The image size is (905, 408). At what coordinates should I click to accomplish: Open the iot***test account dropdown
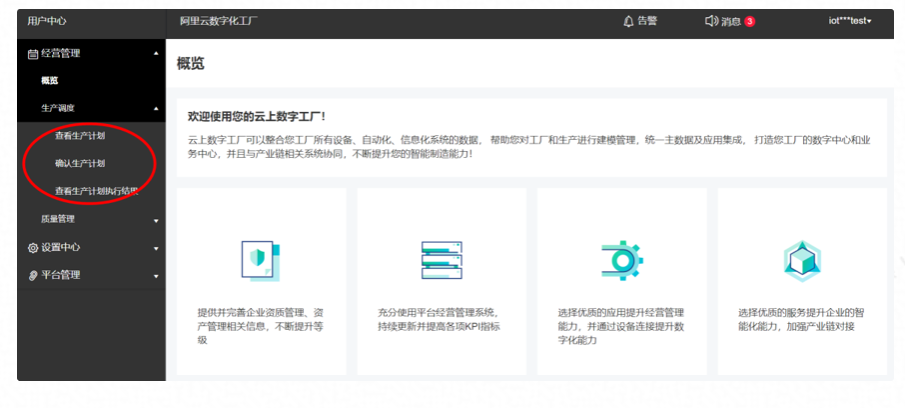pyautogui.click(x=850, y=21)
